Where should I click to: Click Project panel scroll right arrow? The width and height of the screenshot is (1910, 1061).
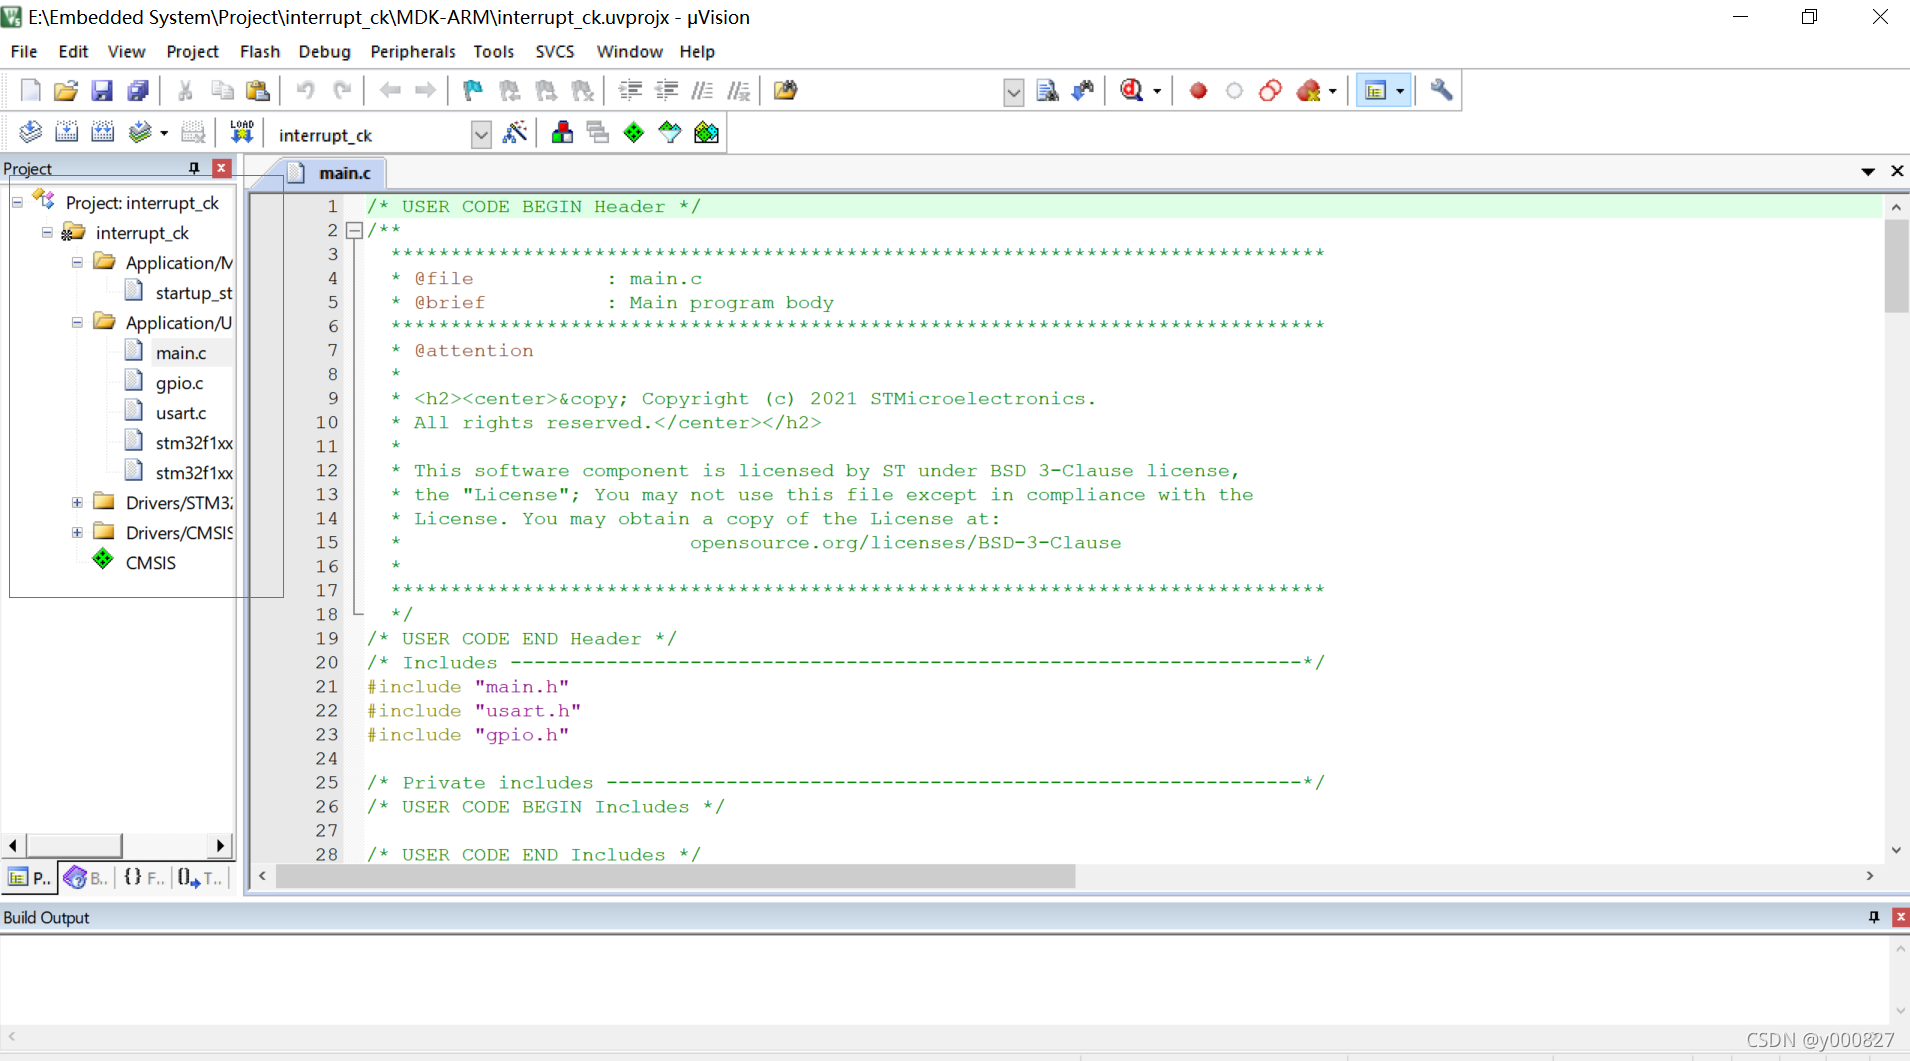pos(220,846)
